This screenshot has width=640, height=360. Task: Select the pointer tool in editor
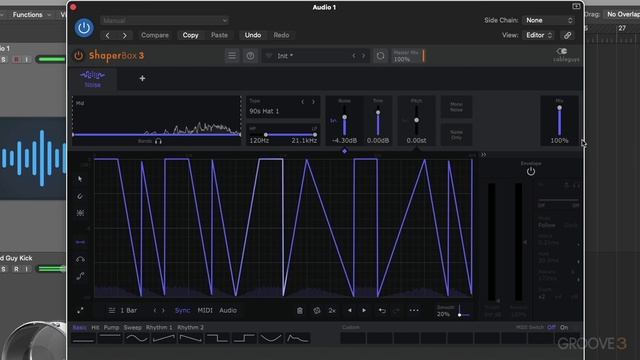pos(80,179)
